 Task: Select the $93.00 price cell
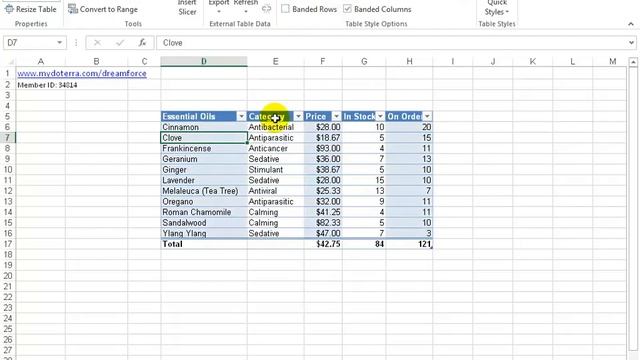pos(323,149)
